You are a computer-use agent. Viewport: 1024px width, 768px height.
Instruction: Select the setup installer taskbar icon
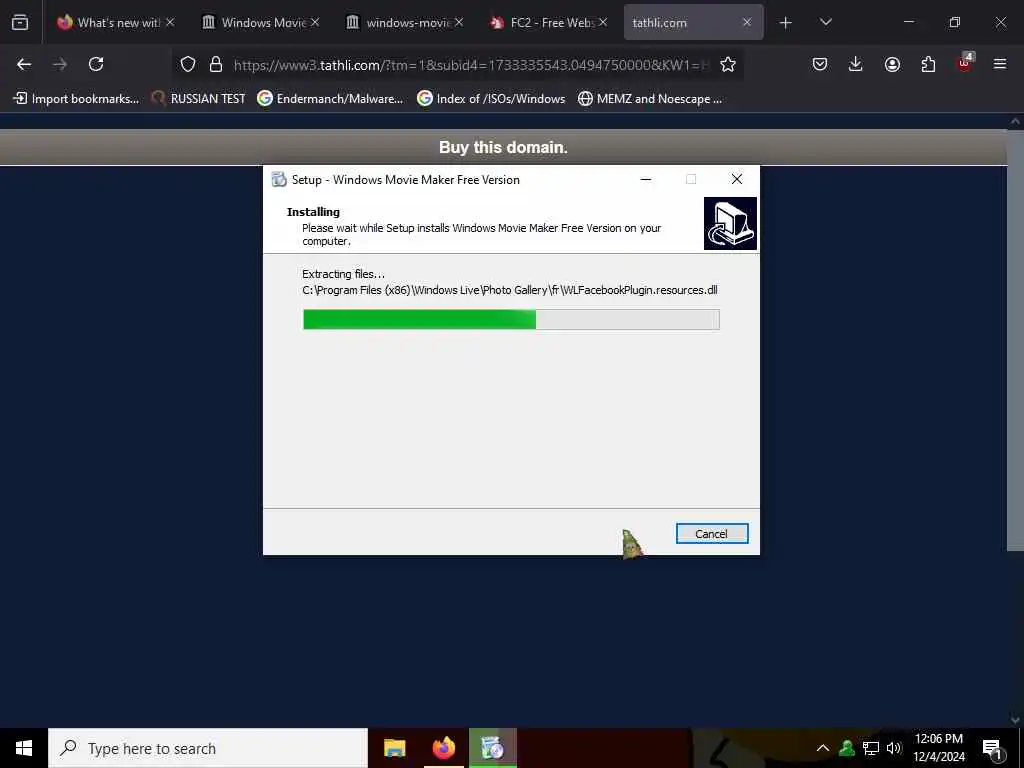click(493, 748)
